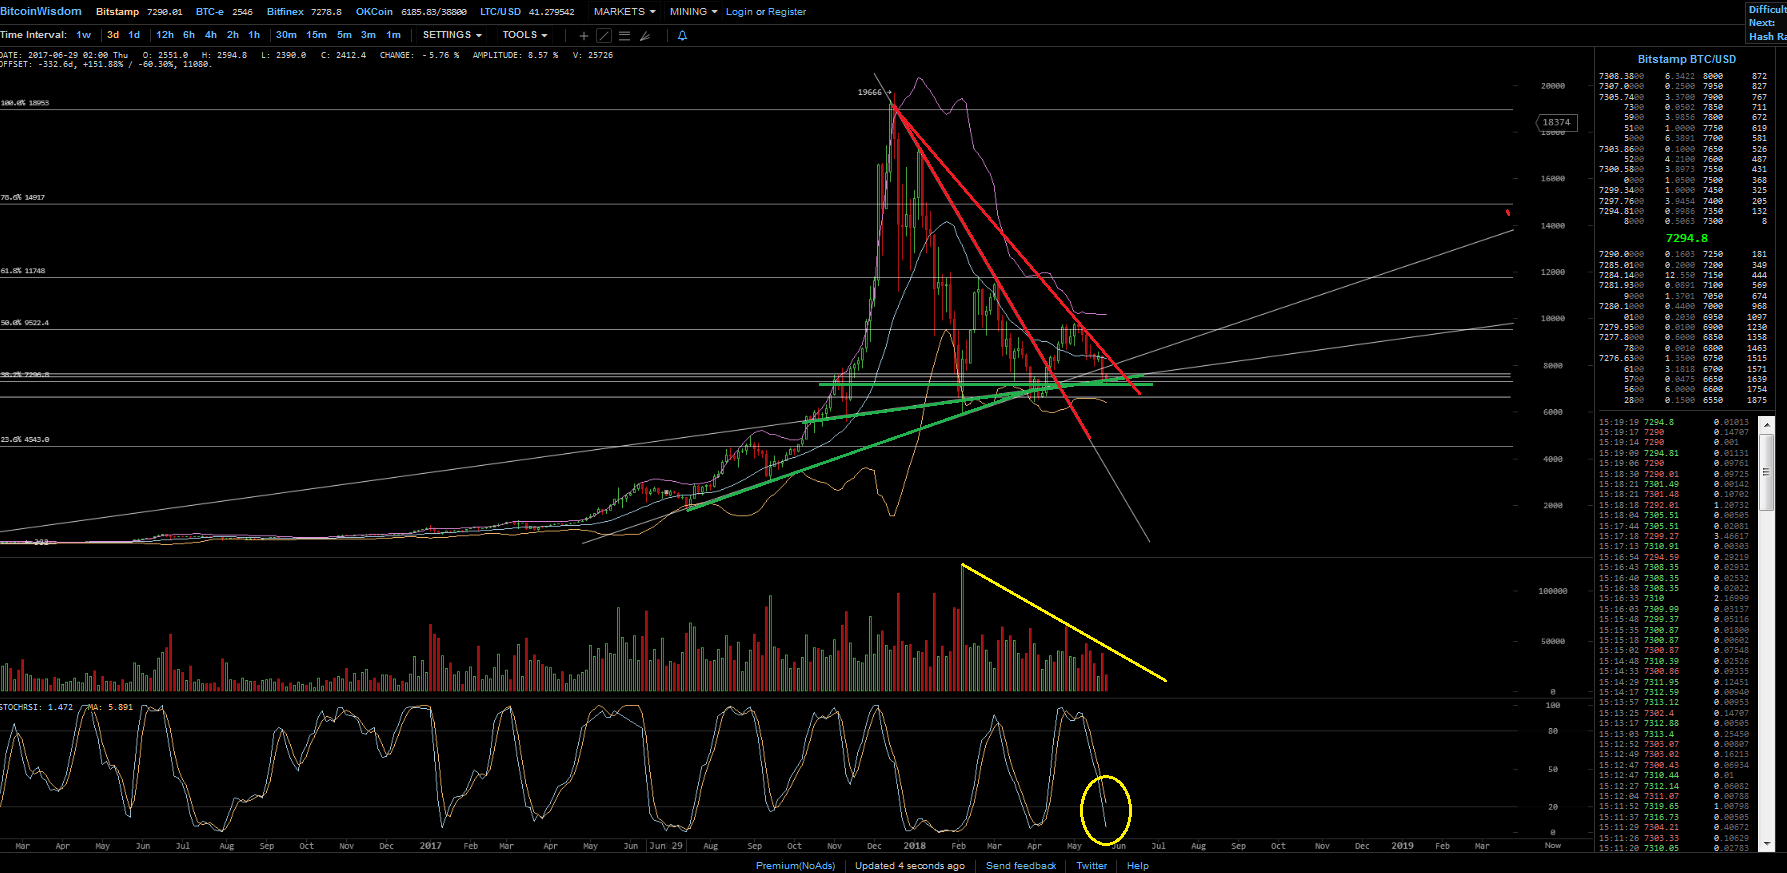Set time interval to 1h

click(254, 35)
